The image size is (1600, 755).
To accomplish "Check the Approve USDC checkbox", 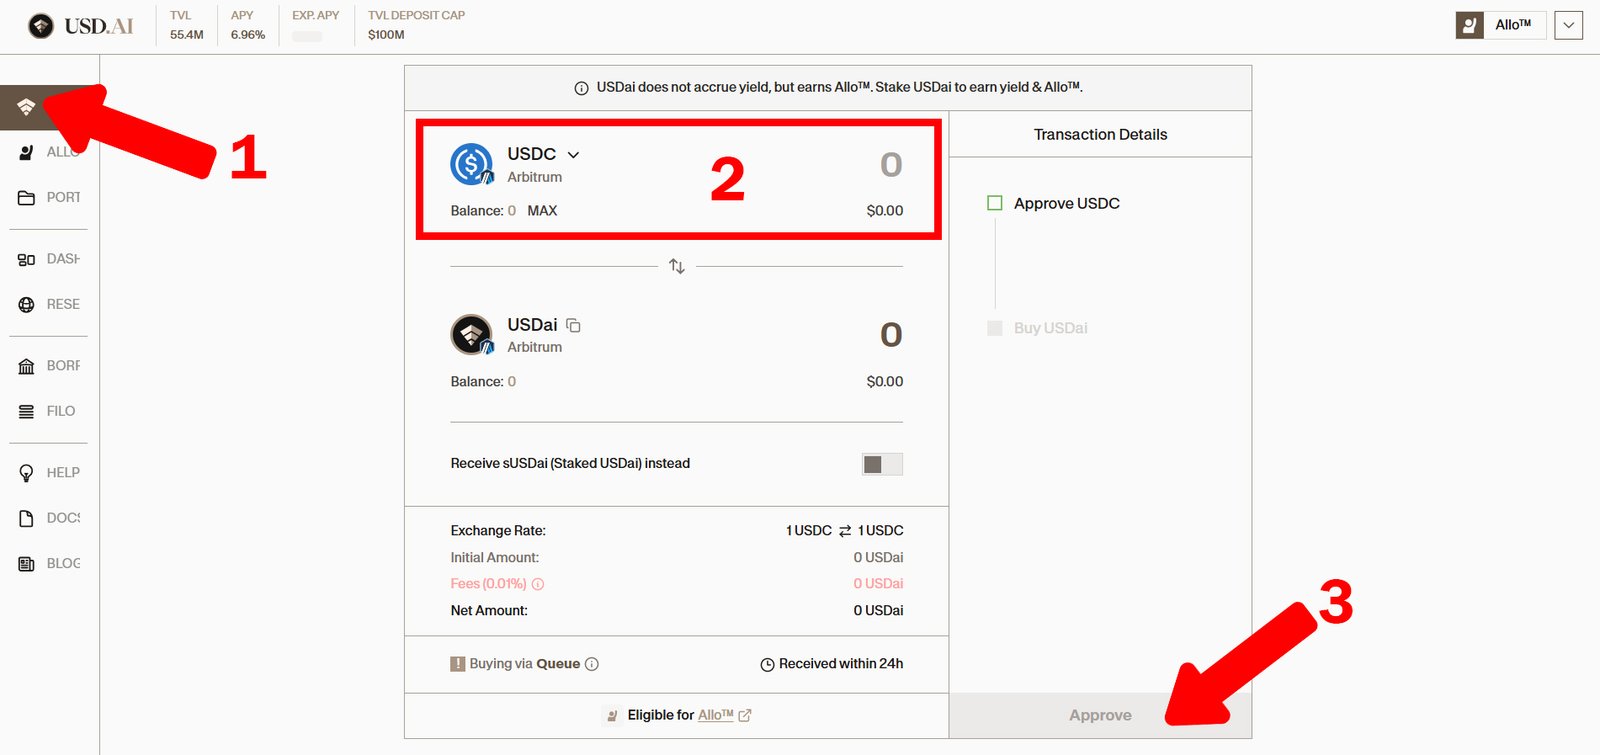I will (995, 203).
